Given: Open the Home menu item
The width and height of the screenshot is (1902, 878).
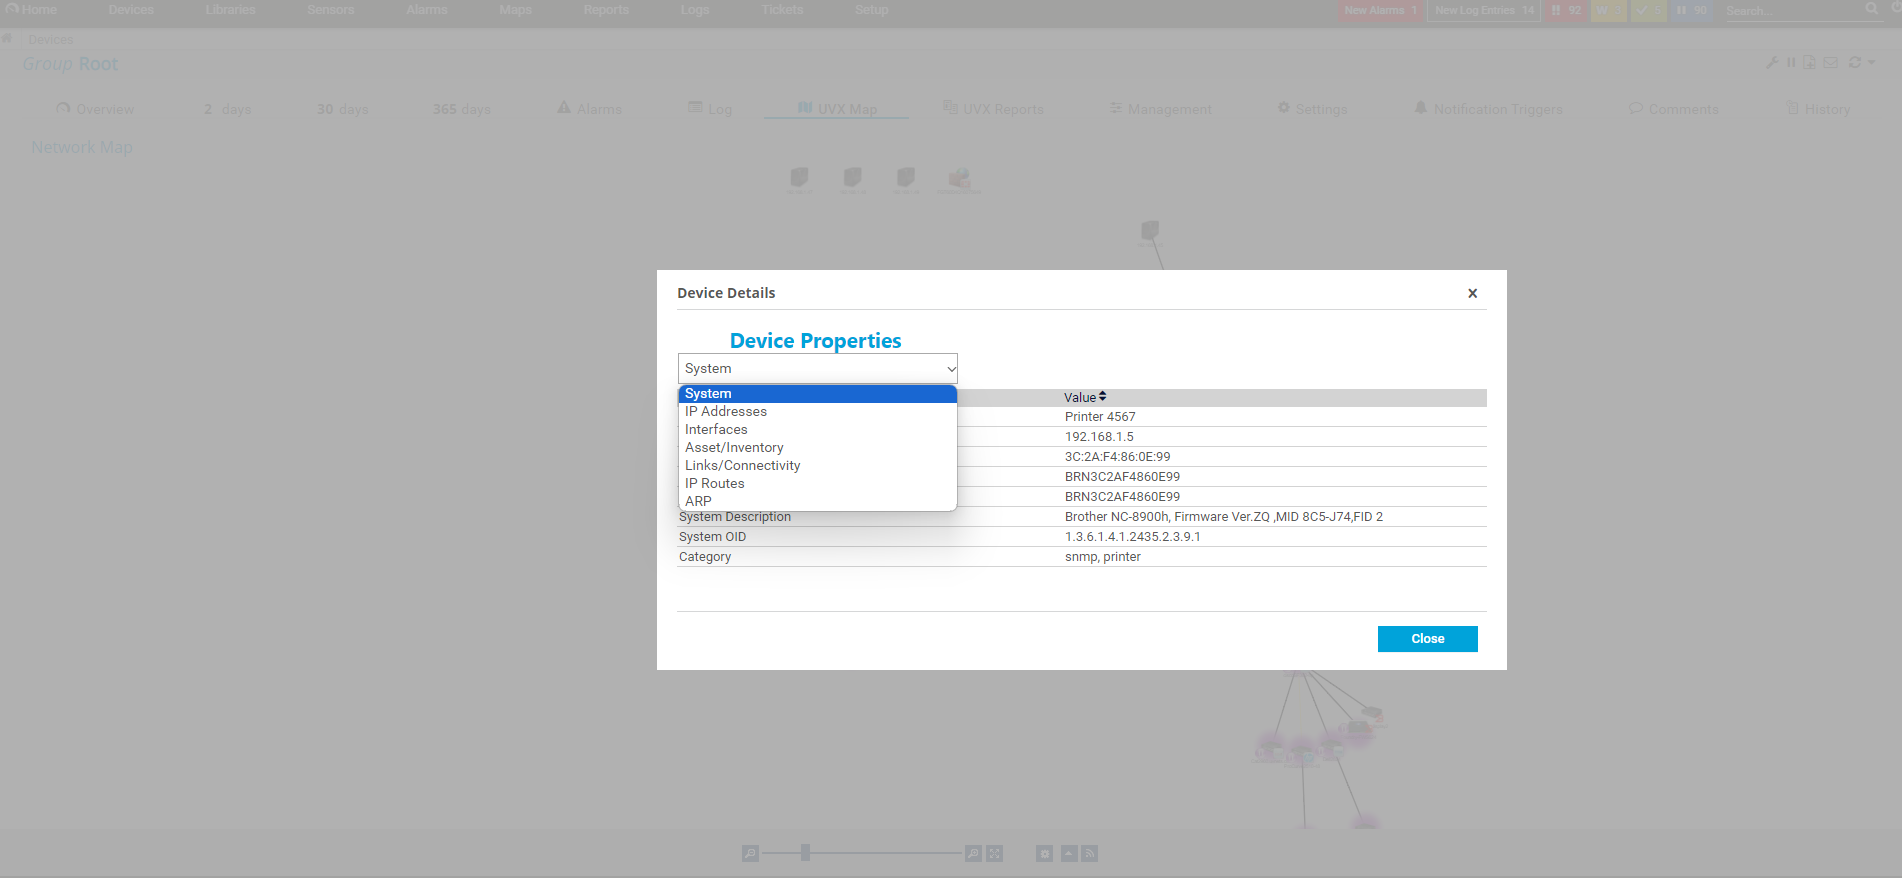Looking at the screenshot, I should coord(31,9).
